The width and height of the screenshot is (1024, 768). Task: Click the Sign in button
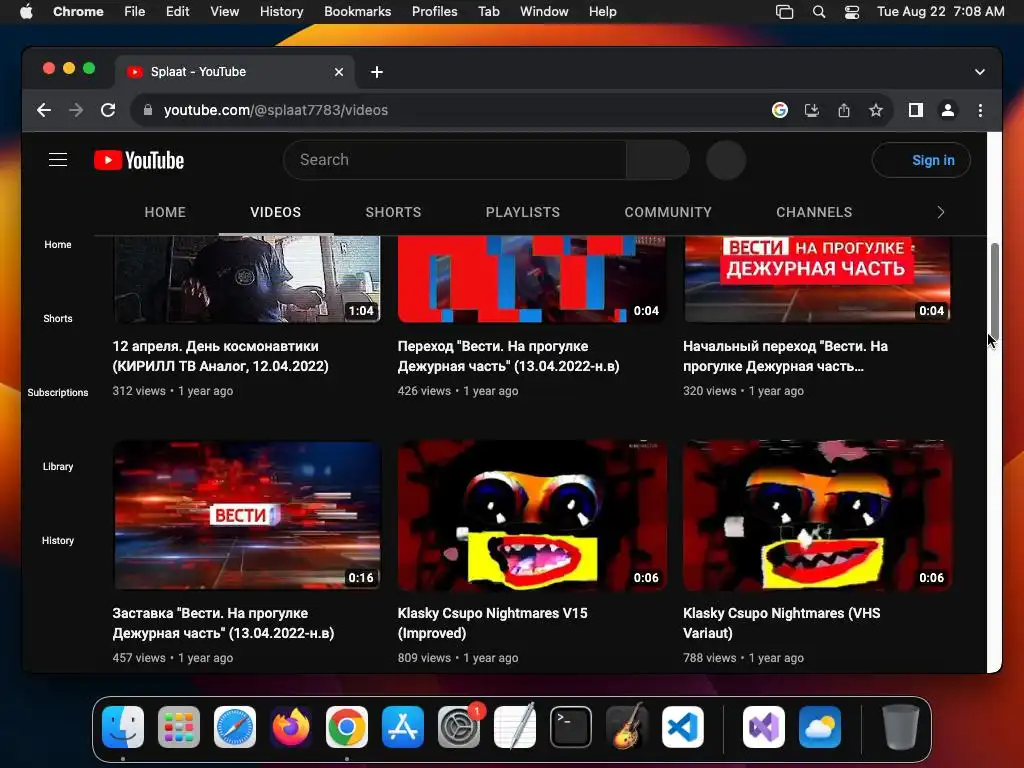tap(921, 160)
